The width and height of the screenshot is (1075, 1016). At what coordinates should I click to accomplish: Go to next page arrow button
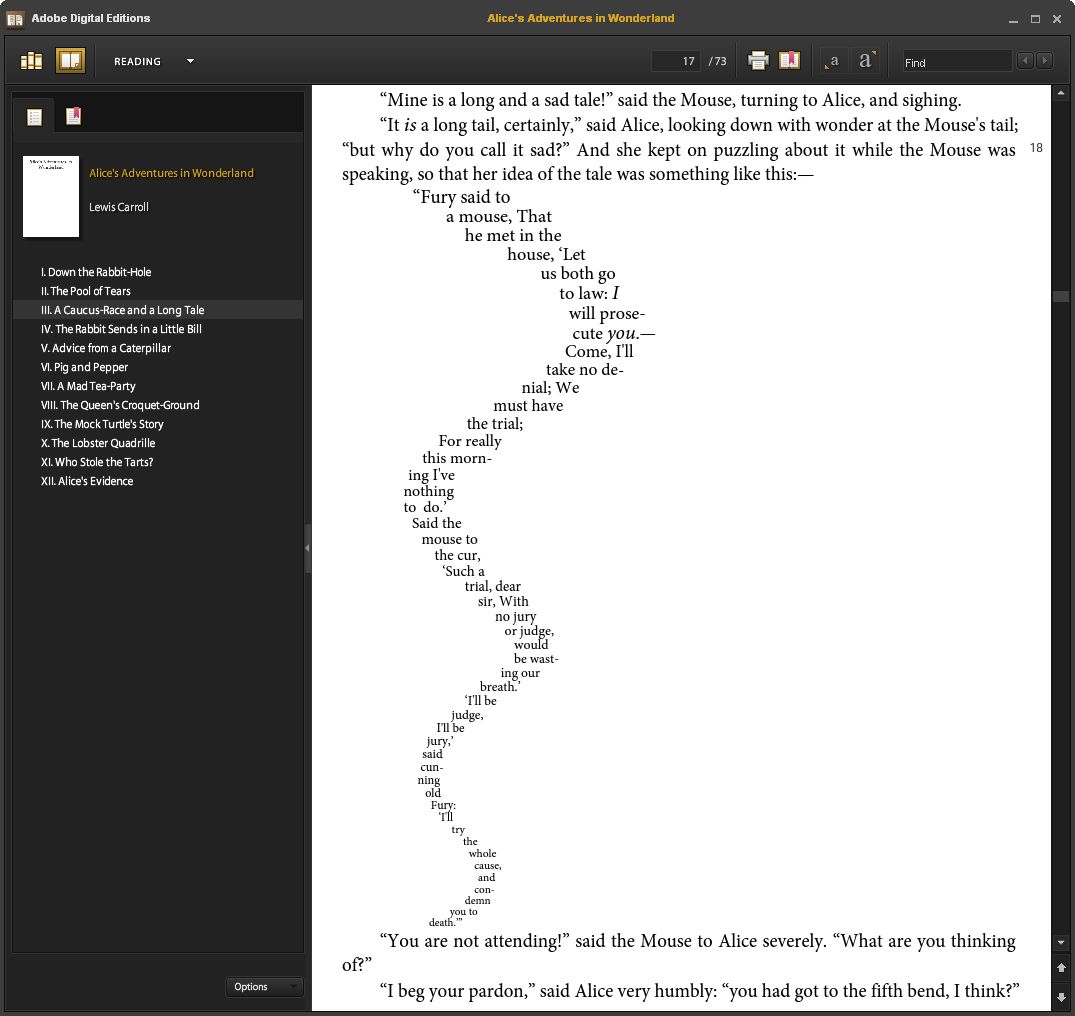click(1061, 996)
